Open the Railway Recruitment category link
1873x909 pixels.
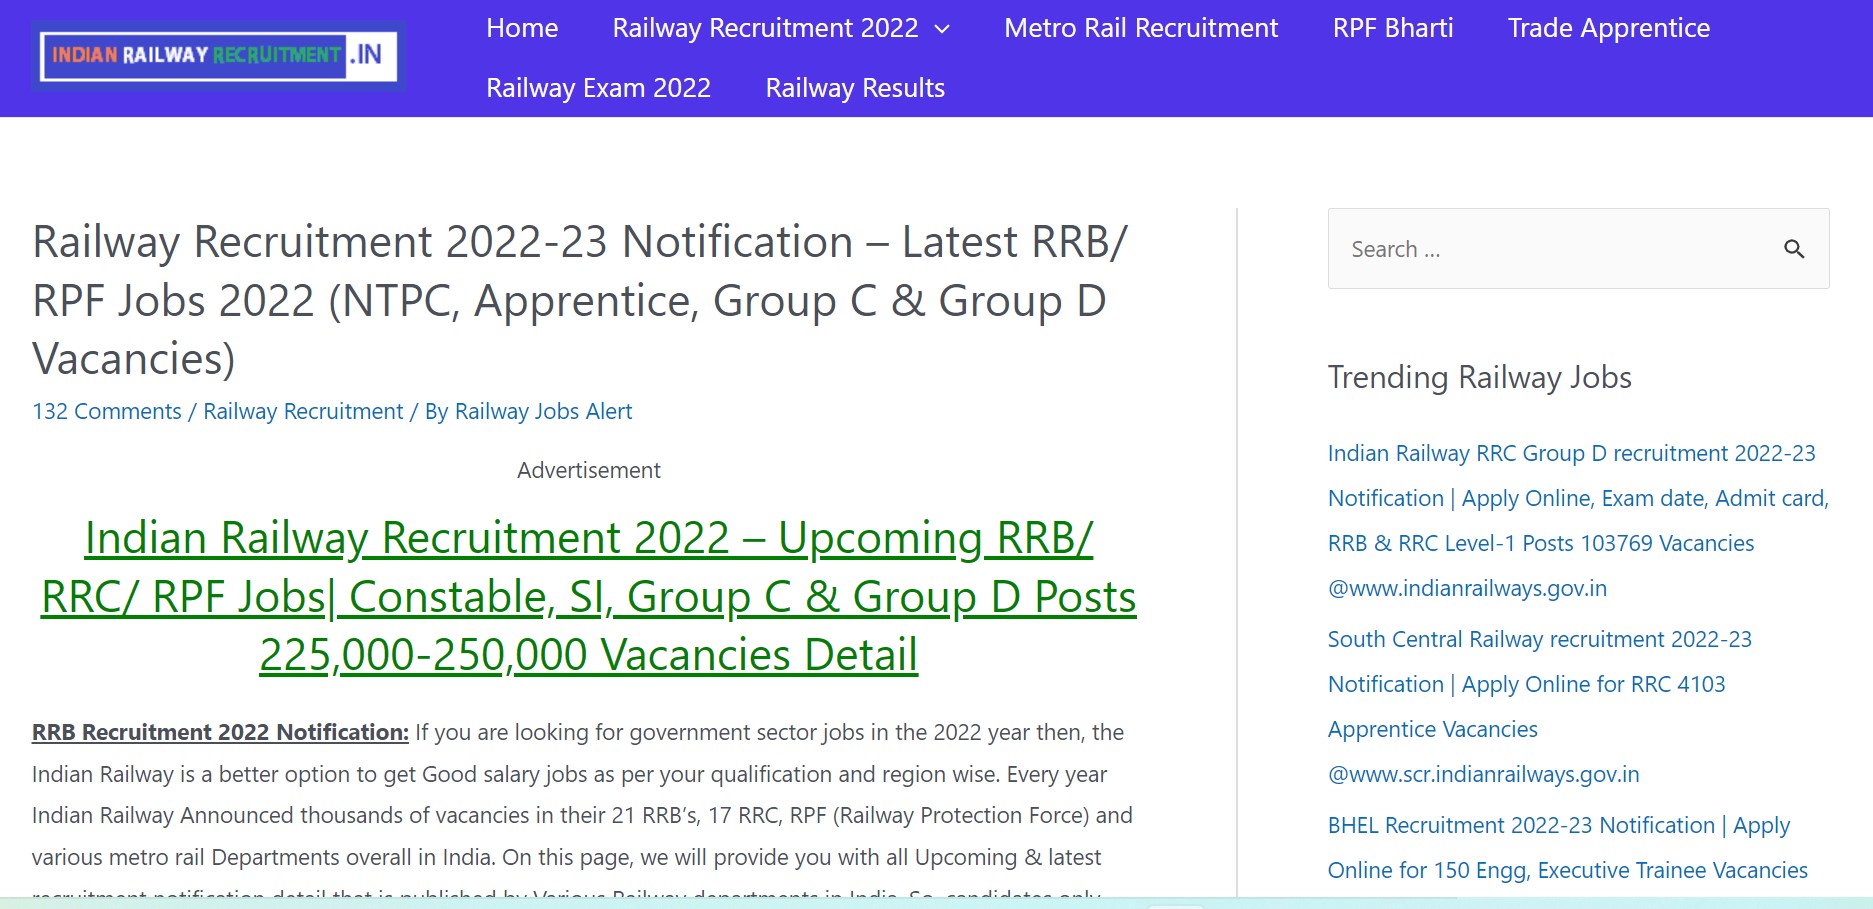[303, 411]
